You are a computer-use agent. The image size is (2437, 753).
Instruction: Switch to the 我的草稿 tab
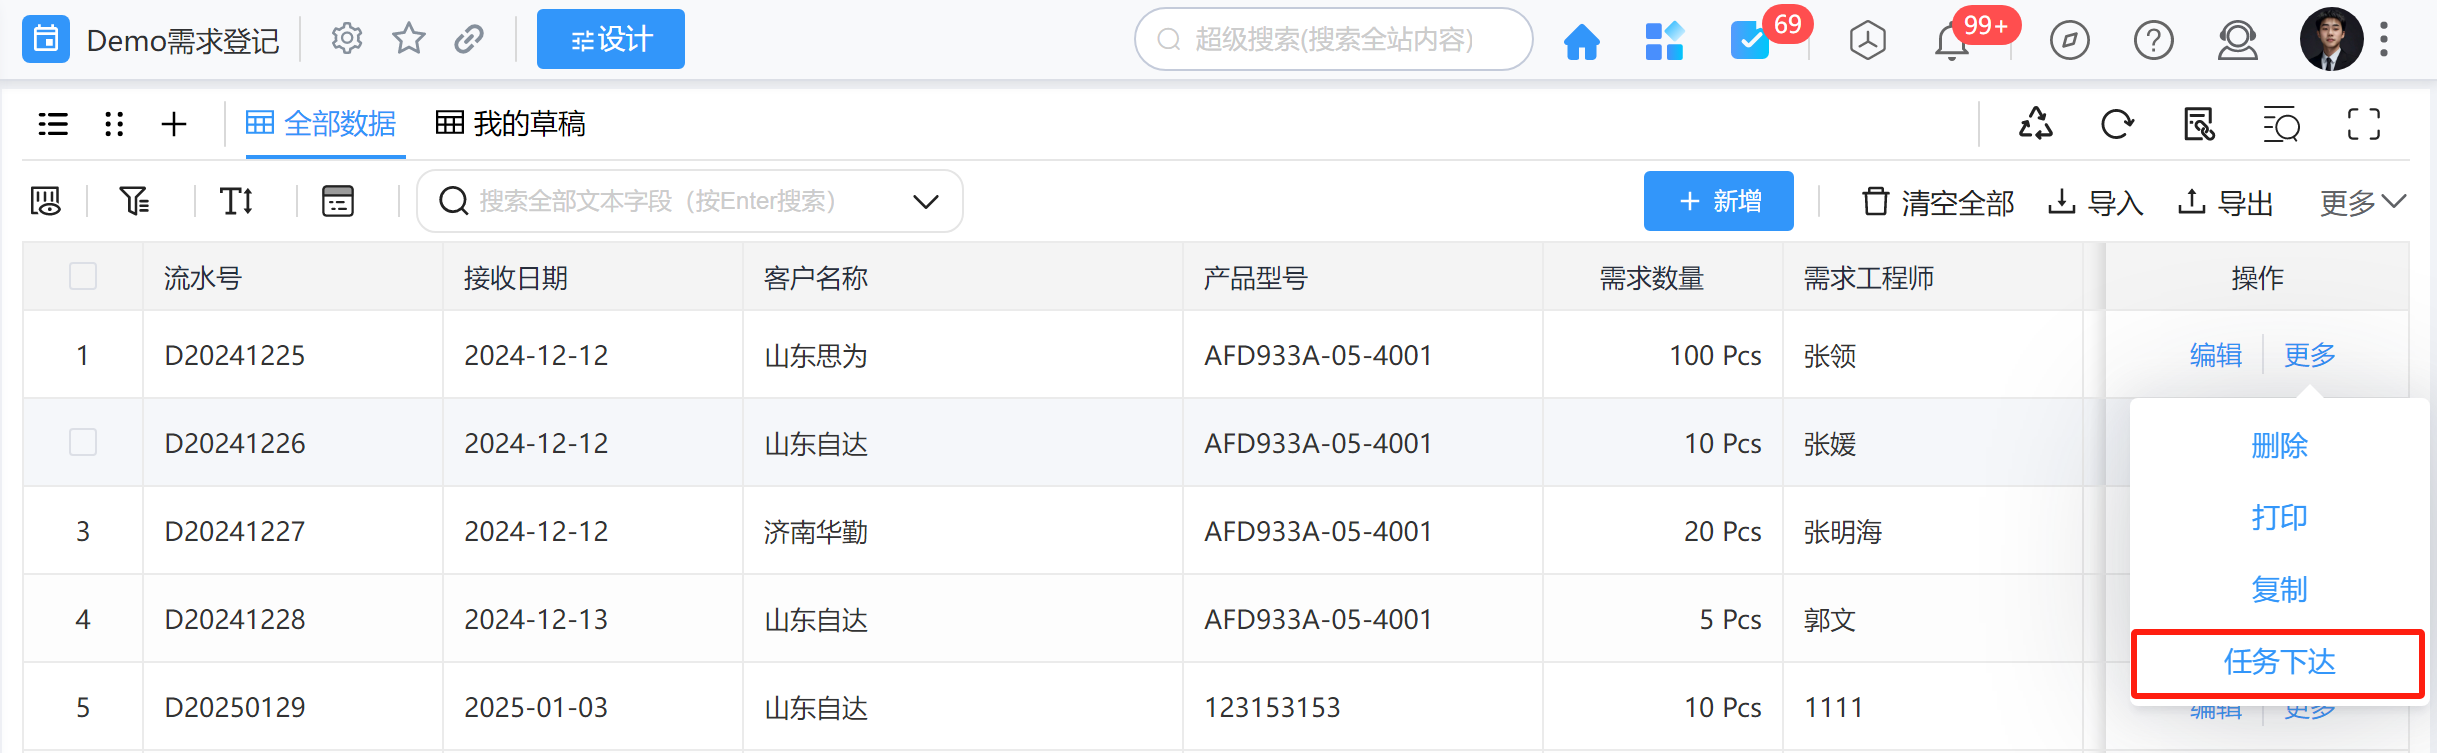tap(511, 124)
